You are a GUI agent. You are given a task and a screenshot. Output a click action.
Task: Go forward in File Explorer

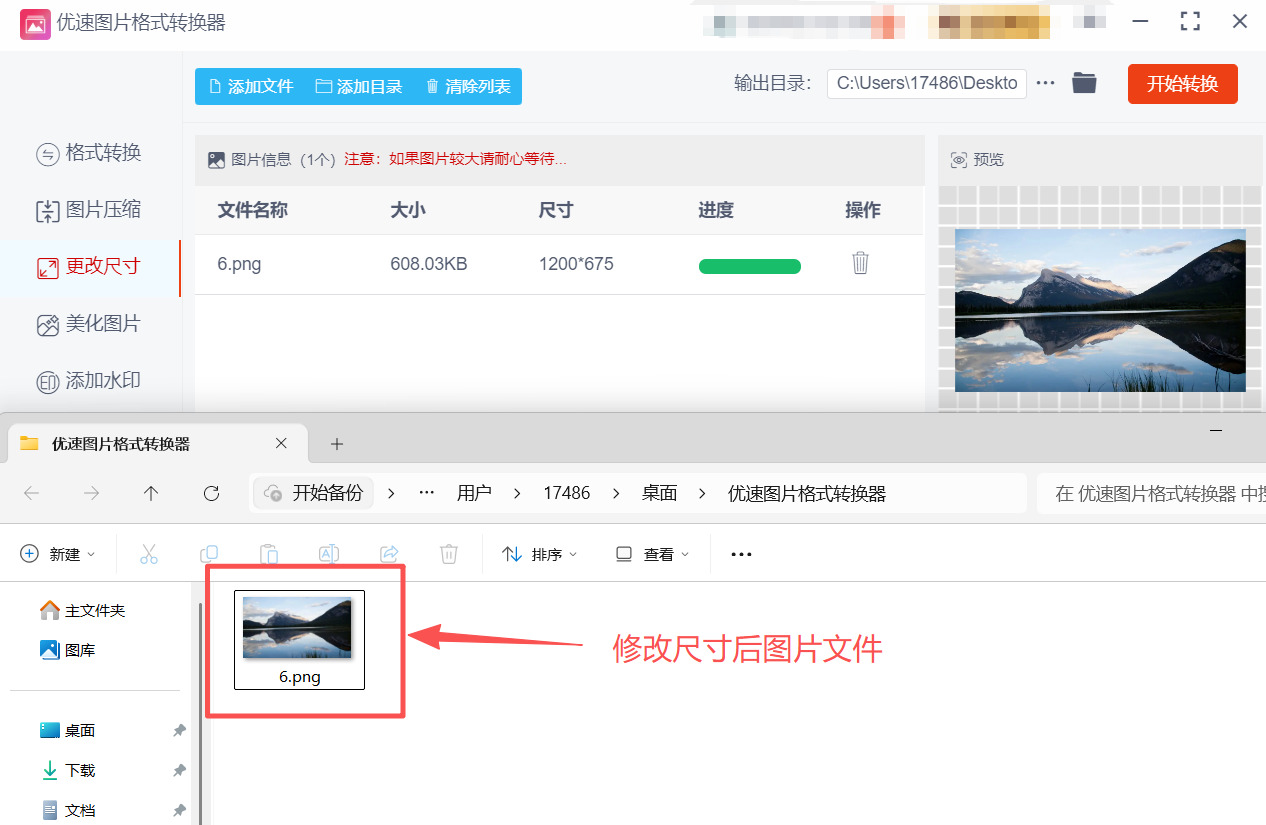coord(91,493)
